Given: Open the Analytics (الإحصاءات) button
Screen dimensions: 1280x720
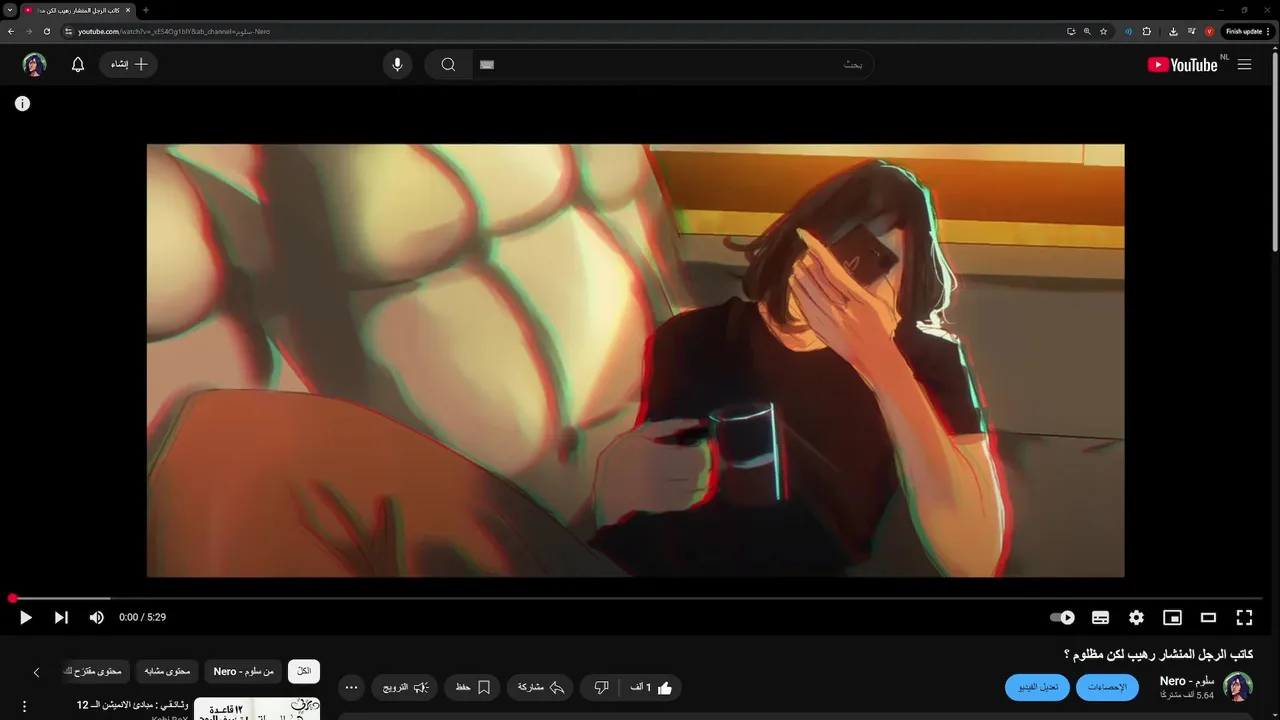Looking at the screenshot, I should pyautogui.click(x=1107, y=687).
